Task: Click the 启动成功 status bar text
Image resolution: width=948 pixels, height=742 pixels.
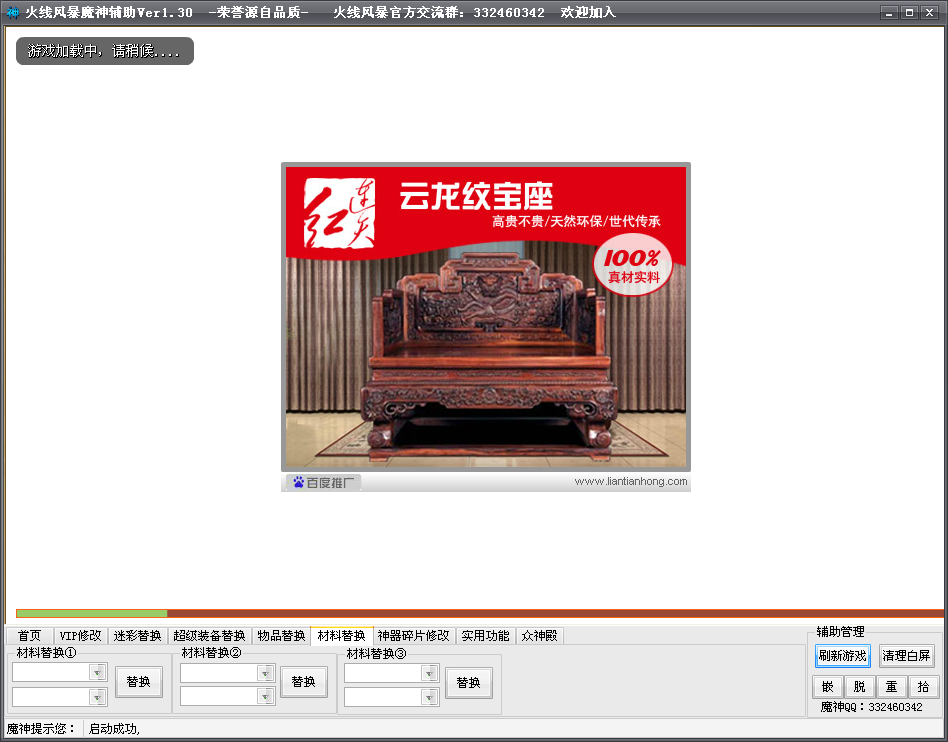Action: (114, 729)
